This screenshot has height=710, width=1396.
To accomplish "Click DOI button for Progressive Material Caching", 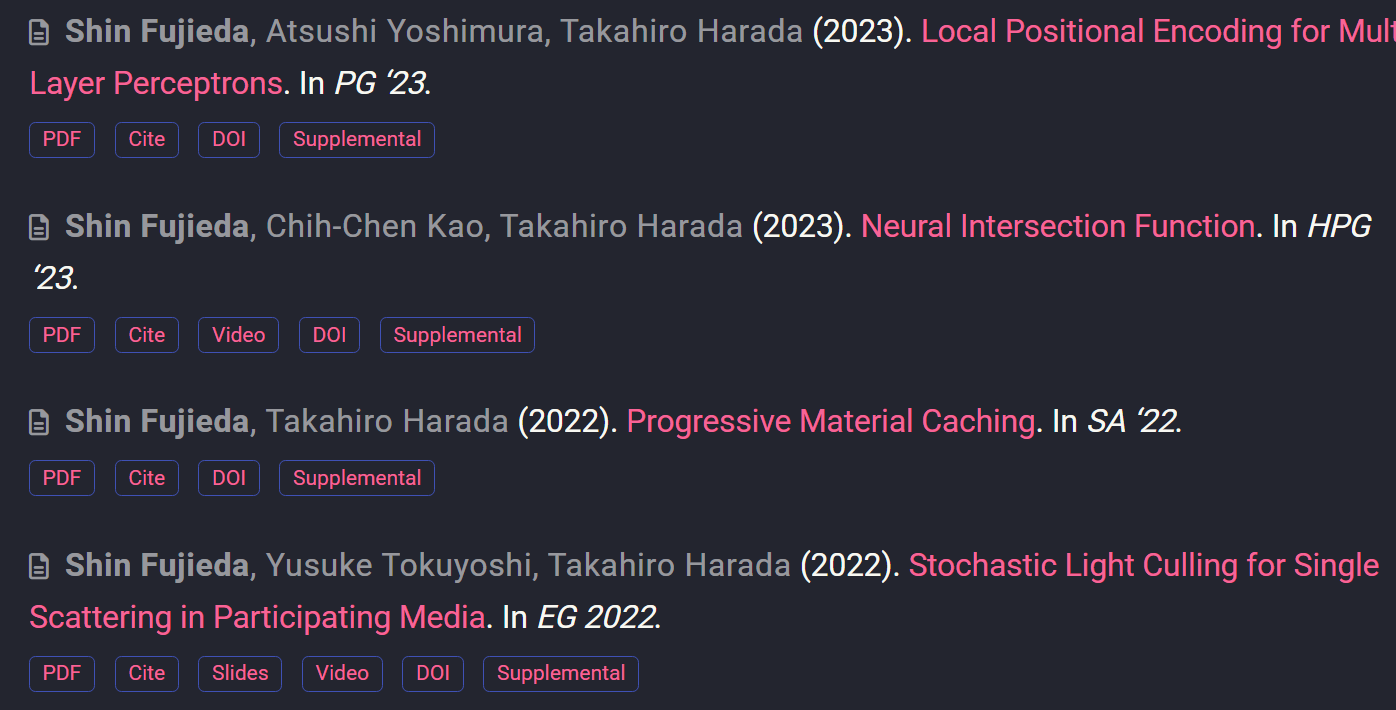I will 229,478.
